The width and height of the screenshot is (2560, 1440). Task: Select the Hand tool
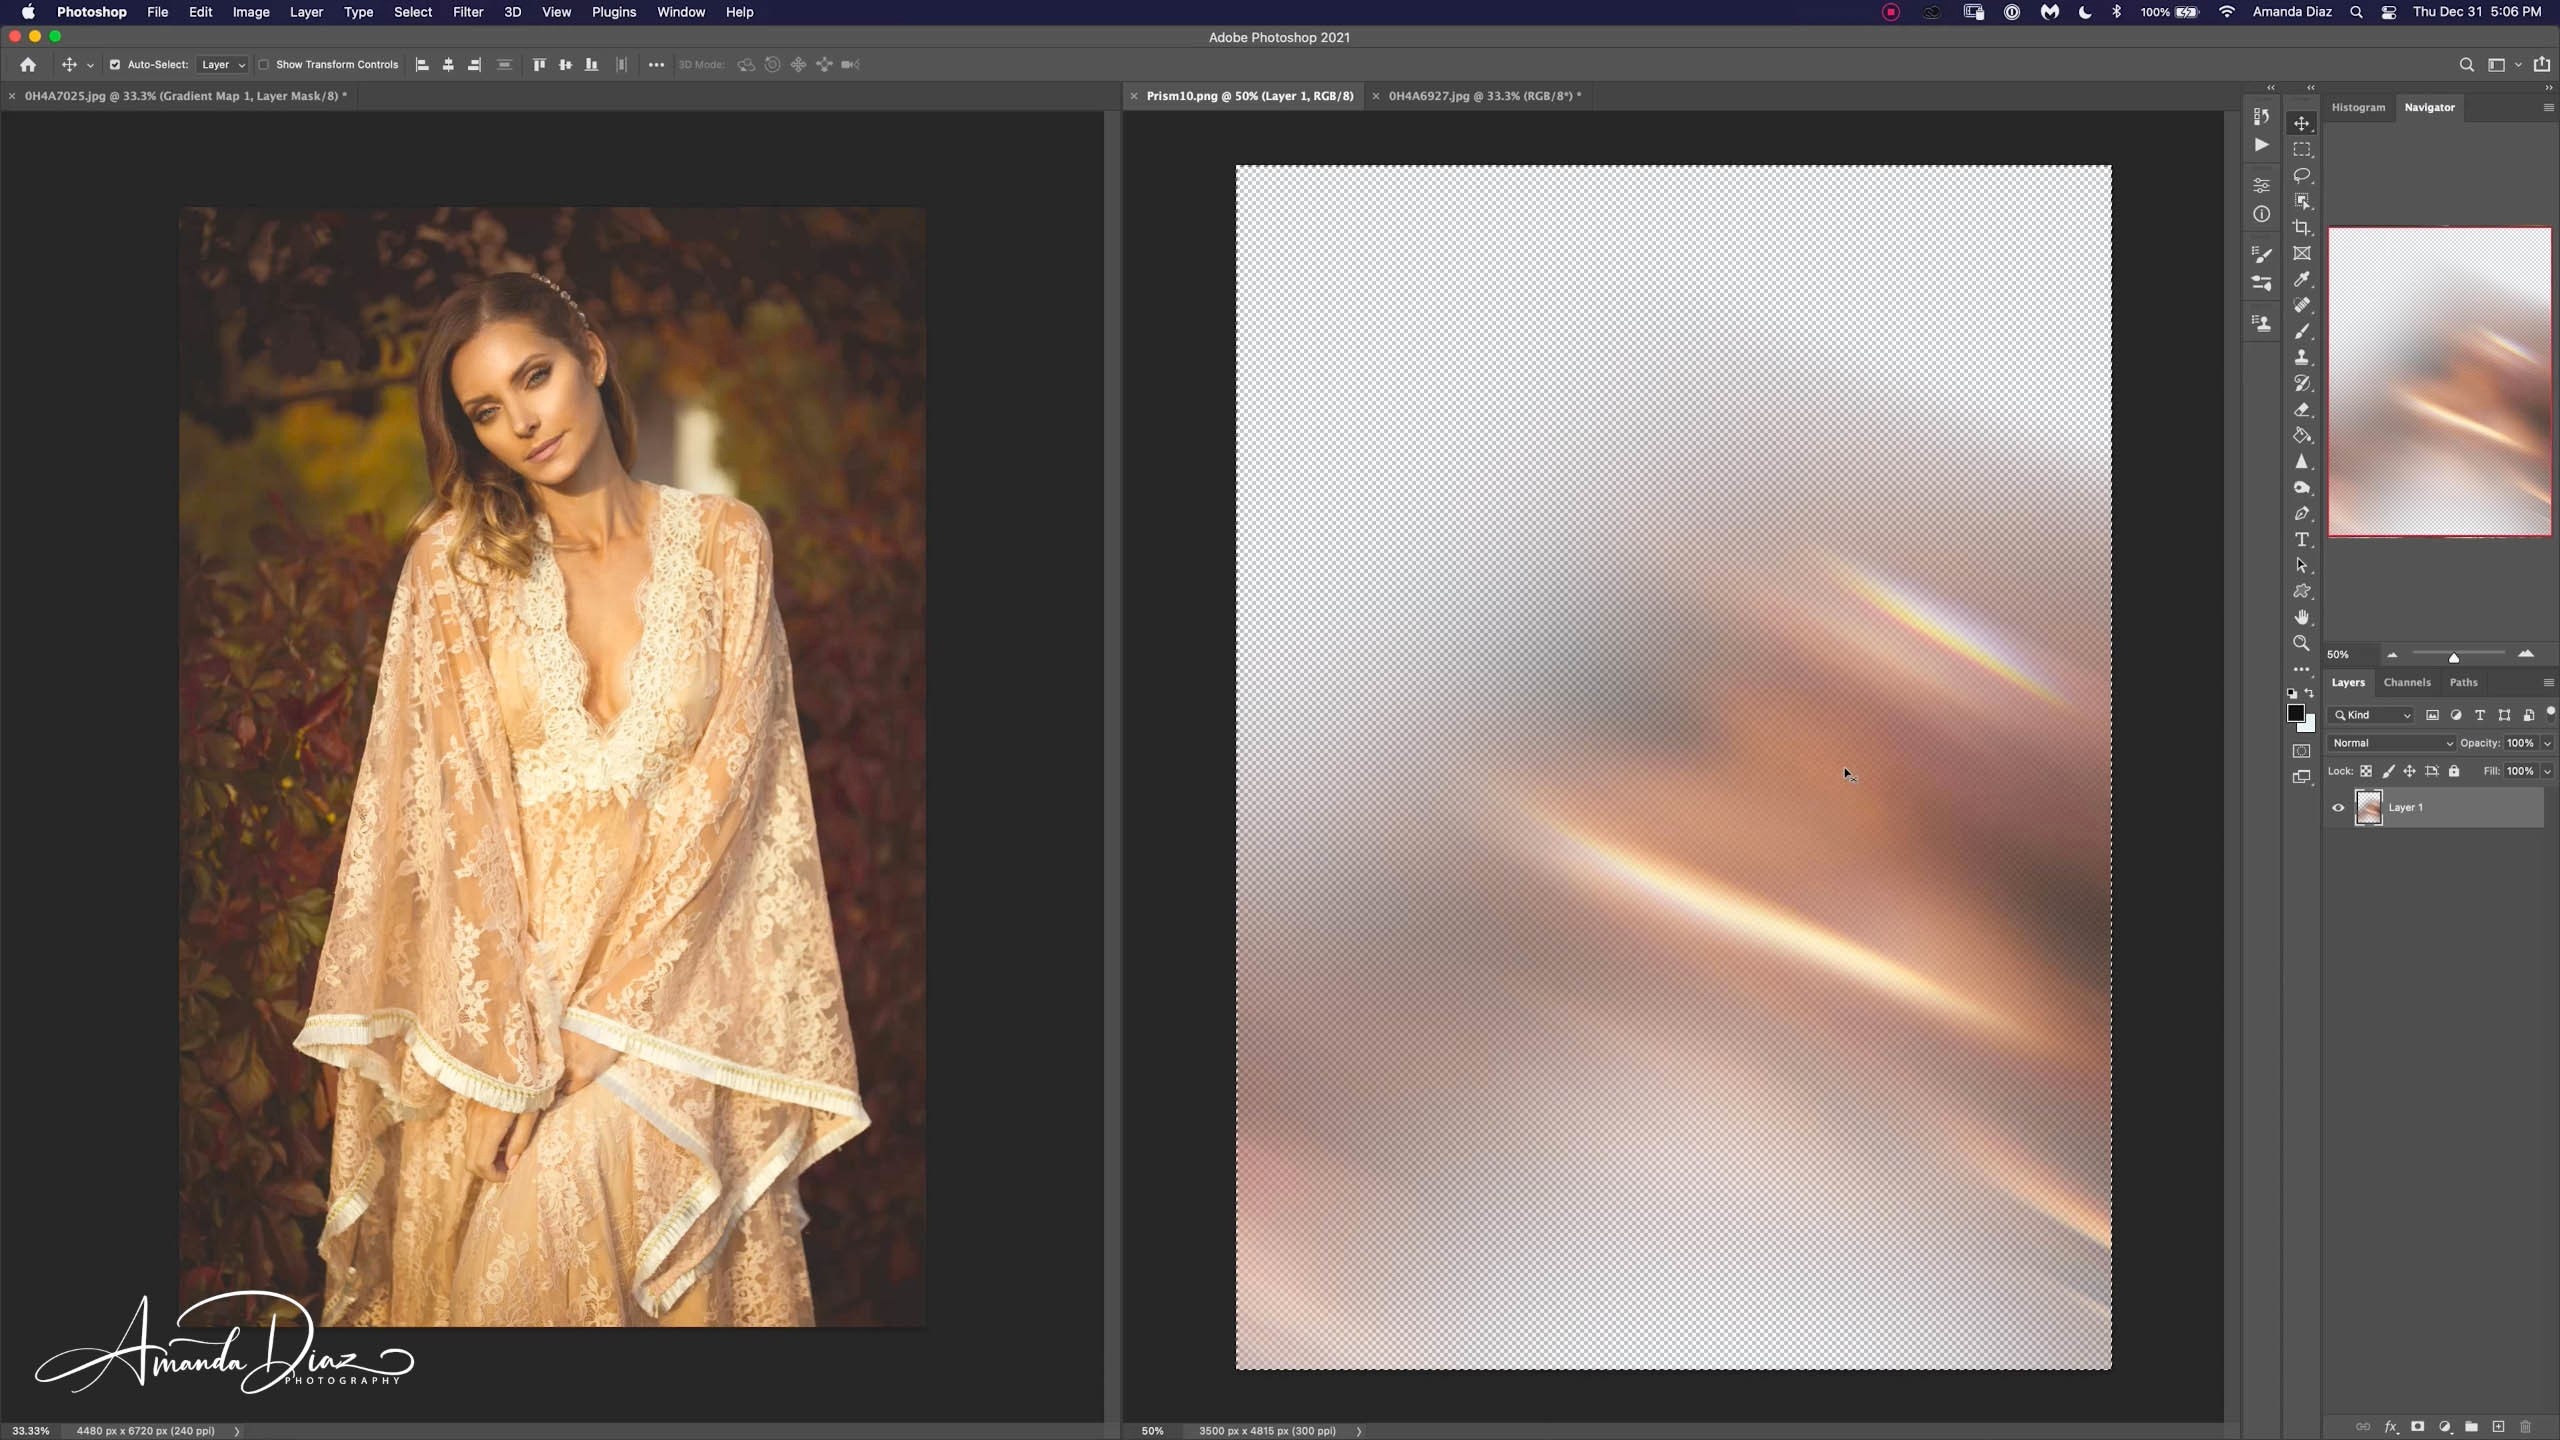[x=2302, y=617]
